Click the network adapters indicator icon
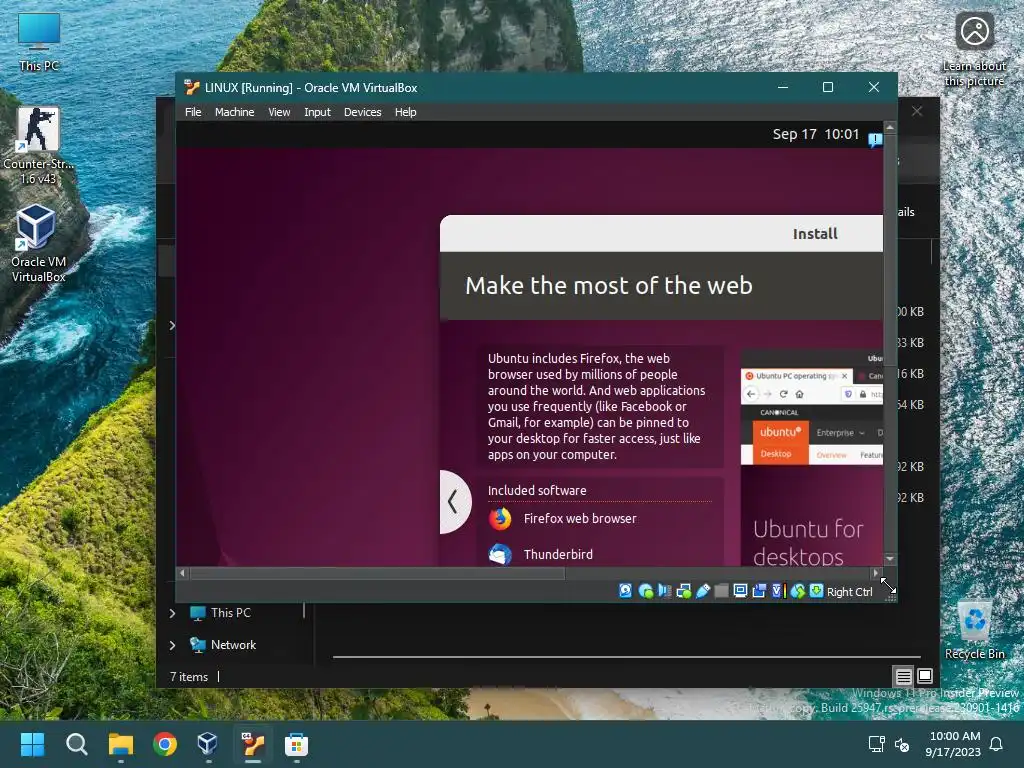 684,591
